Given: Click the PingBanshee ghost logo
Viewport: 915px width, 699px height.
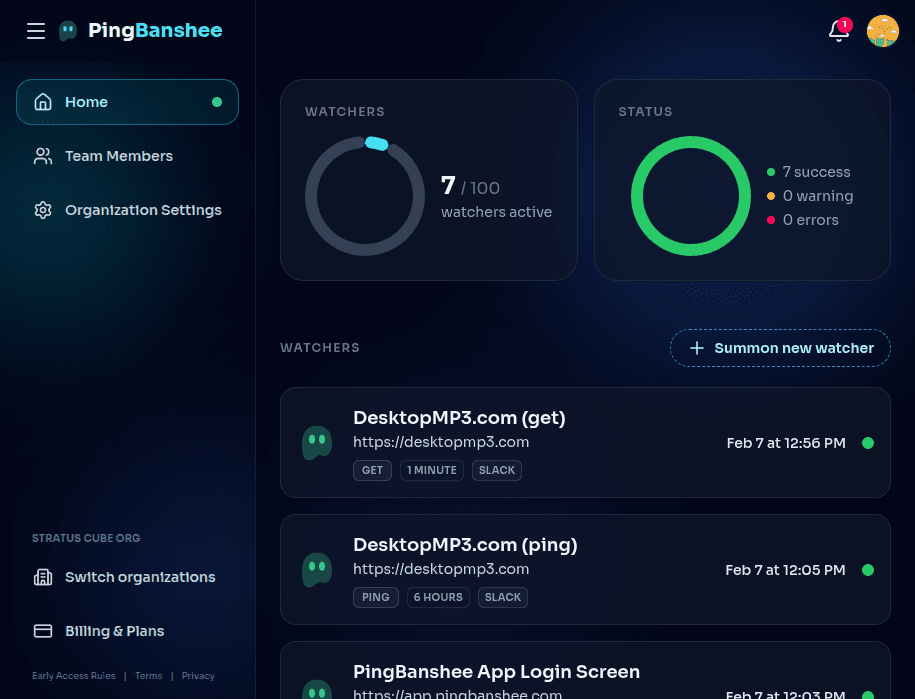Looking at the screenshot, I should coord(68,31).
